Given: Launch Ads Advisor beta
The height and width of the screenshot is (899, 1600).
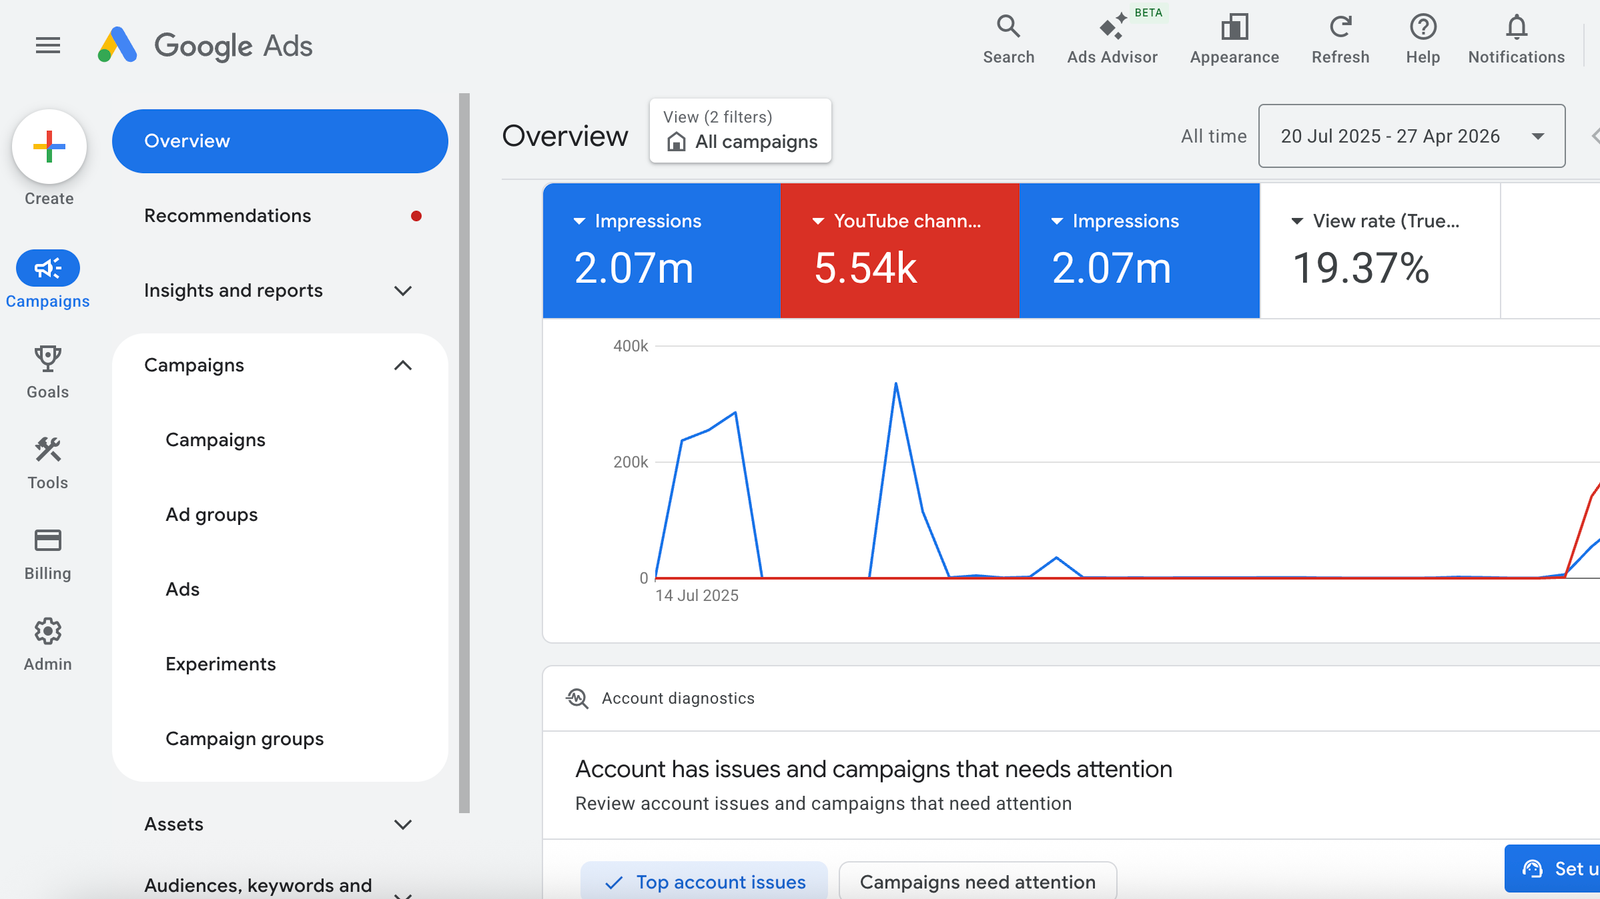Looking at the screenshot, I should 1112,40.
